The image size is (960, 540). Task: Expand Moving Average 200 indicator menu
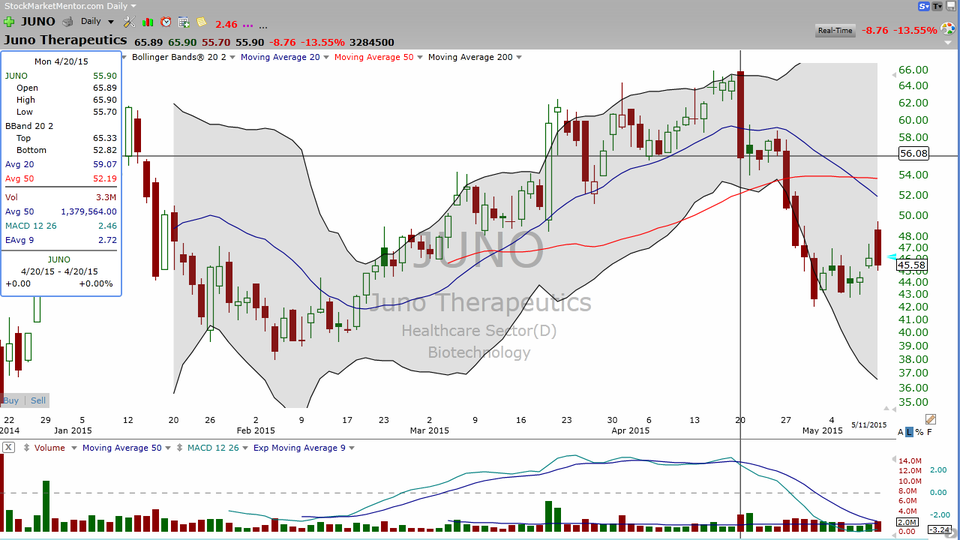[519, 57]
